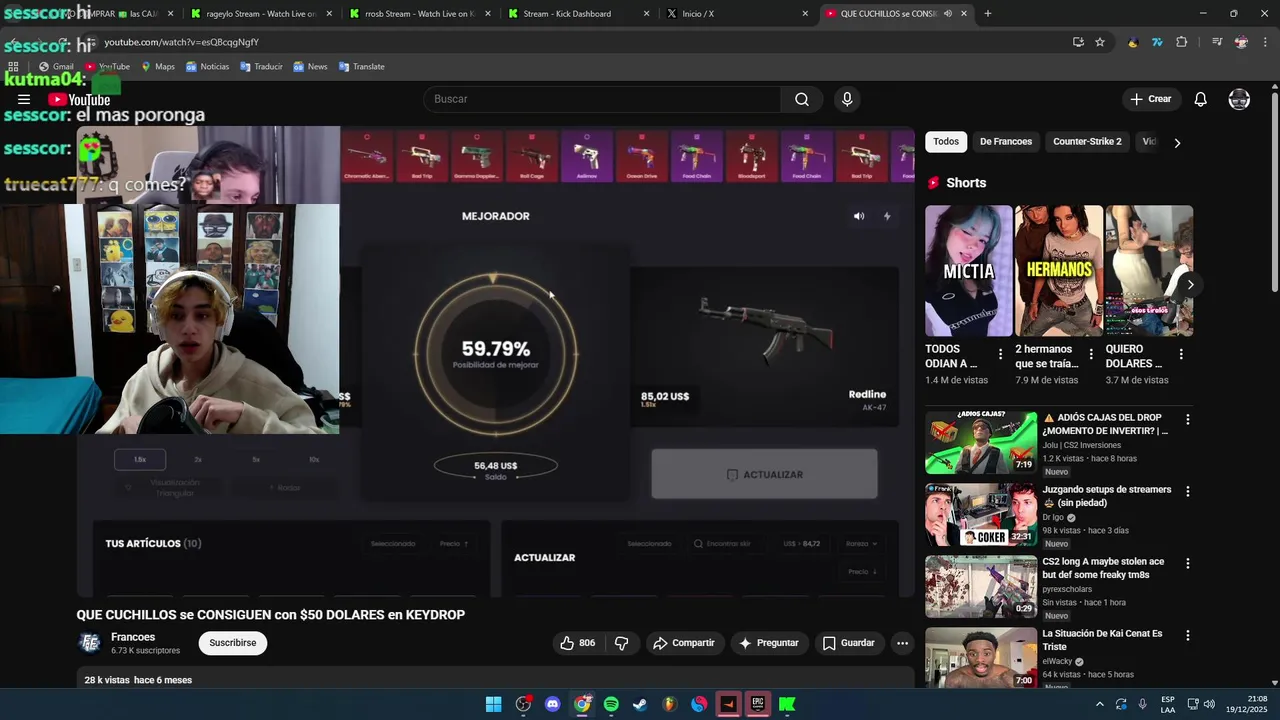The height and width of the screenshot is (720, 1280).
Task: Select the 'De Francoes' filter chip
Action: pos(1006,142)
